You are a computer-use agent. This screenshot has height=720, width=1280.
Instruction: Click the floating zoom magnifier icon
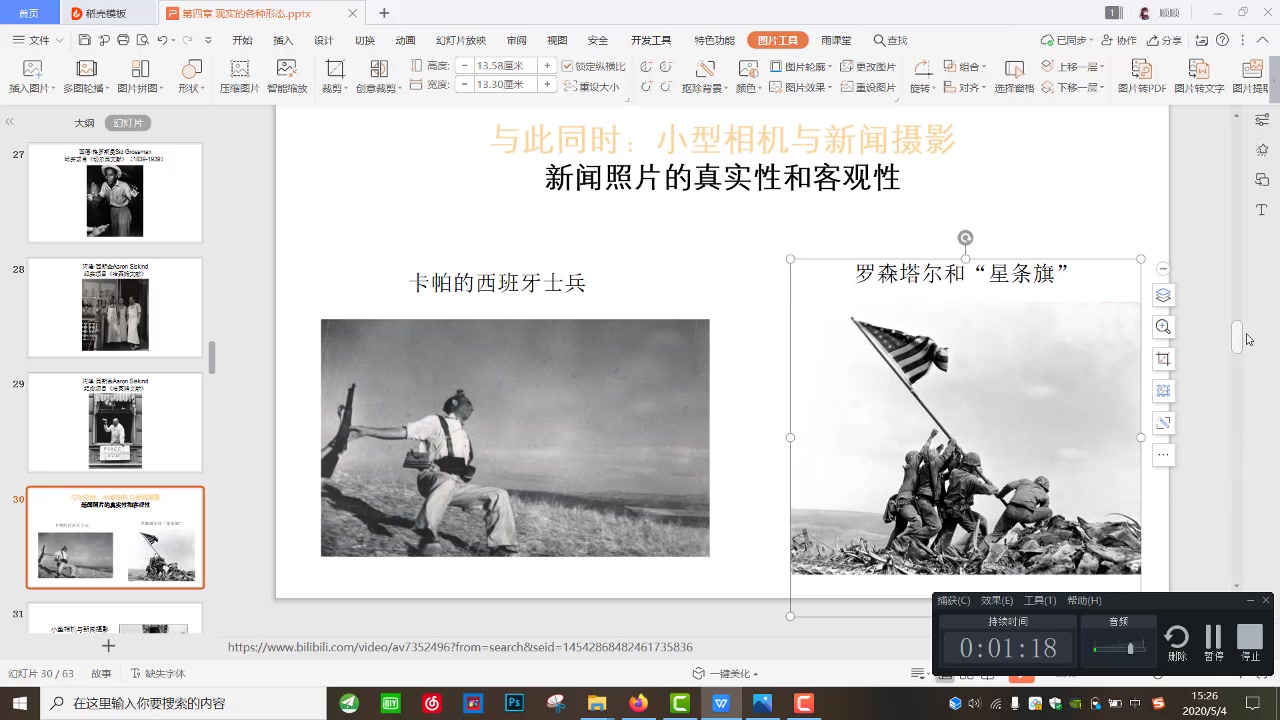click(1163, 327)
